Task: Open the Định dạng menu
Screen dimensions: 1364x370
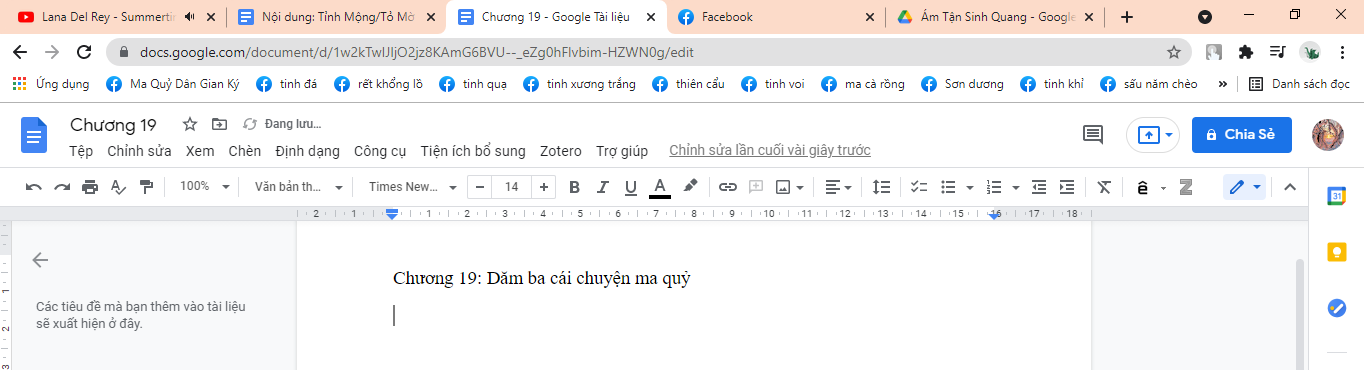Action: coord(307,151)
